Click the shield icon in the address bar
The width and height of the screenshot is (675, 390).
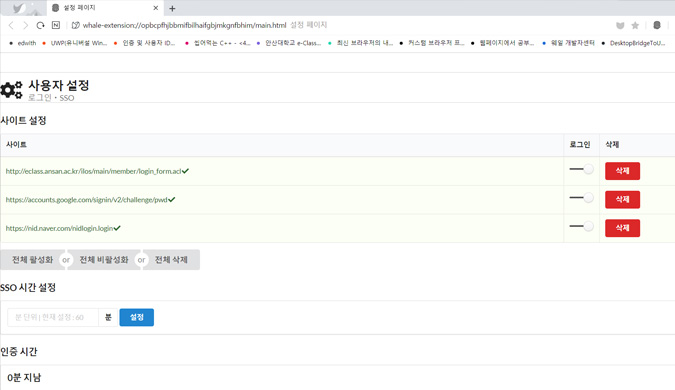[x=620, y=25]
